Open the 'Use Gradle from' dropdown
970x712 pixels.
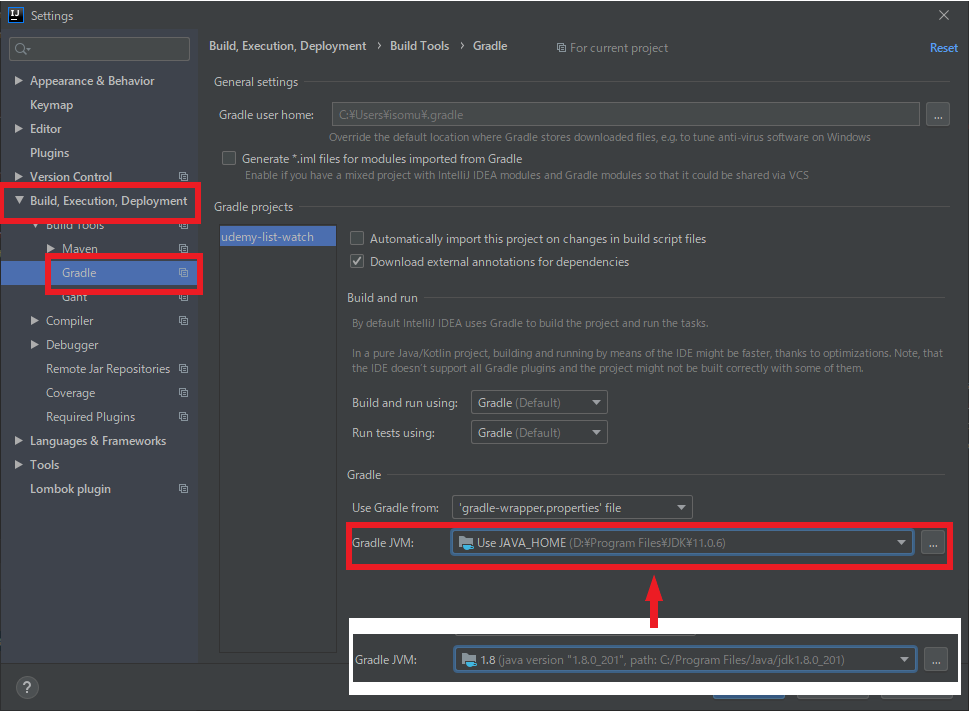tap(572, 508)
